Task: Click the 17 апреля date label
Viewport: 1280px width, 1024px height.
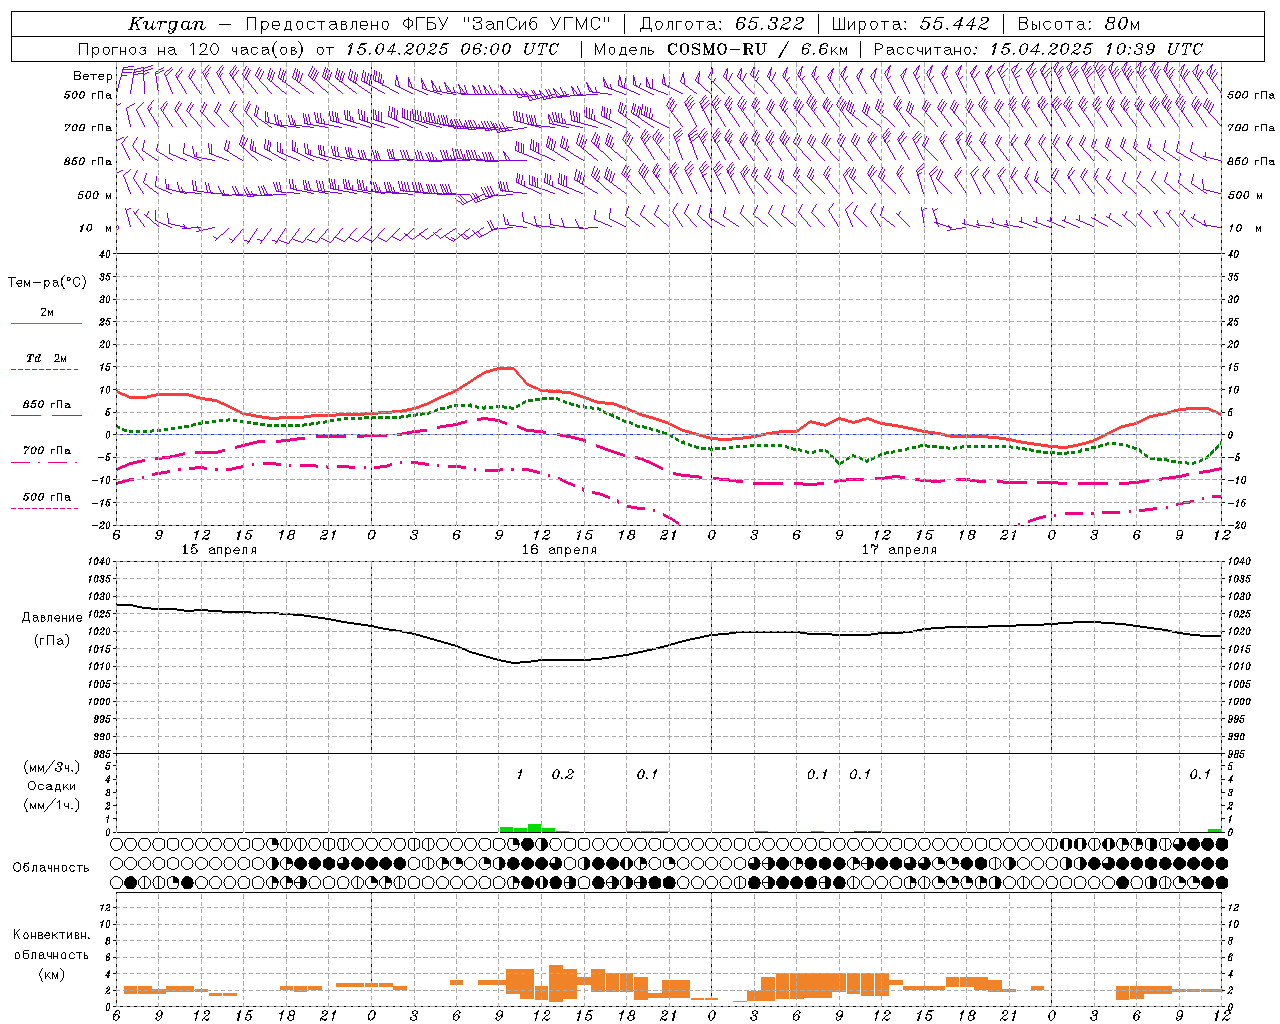Action: coord(898,550)
